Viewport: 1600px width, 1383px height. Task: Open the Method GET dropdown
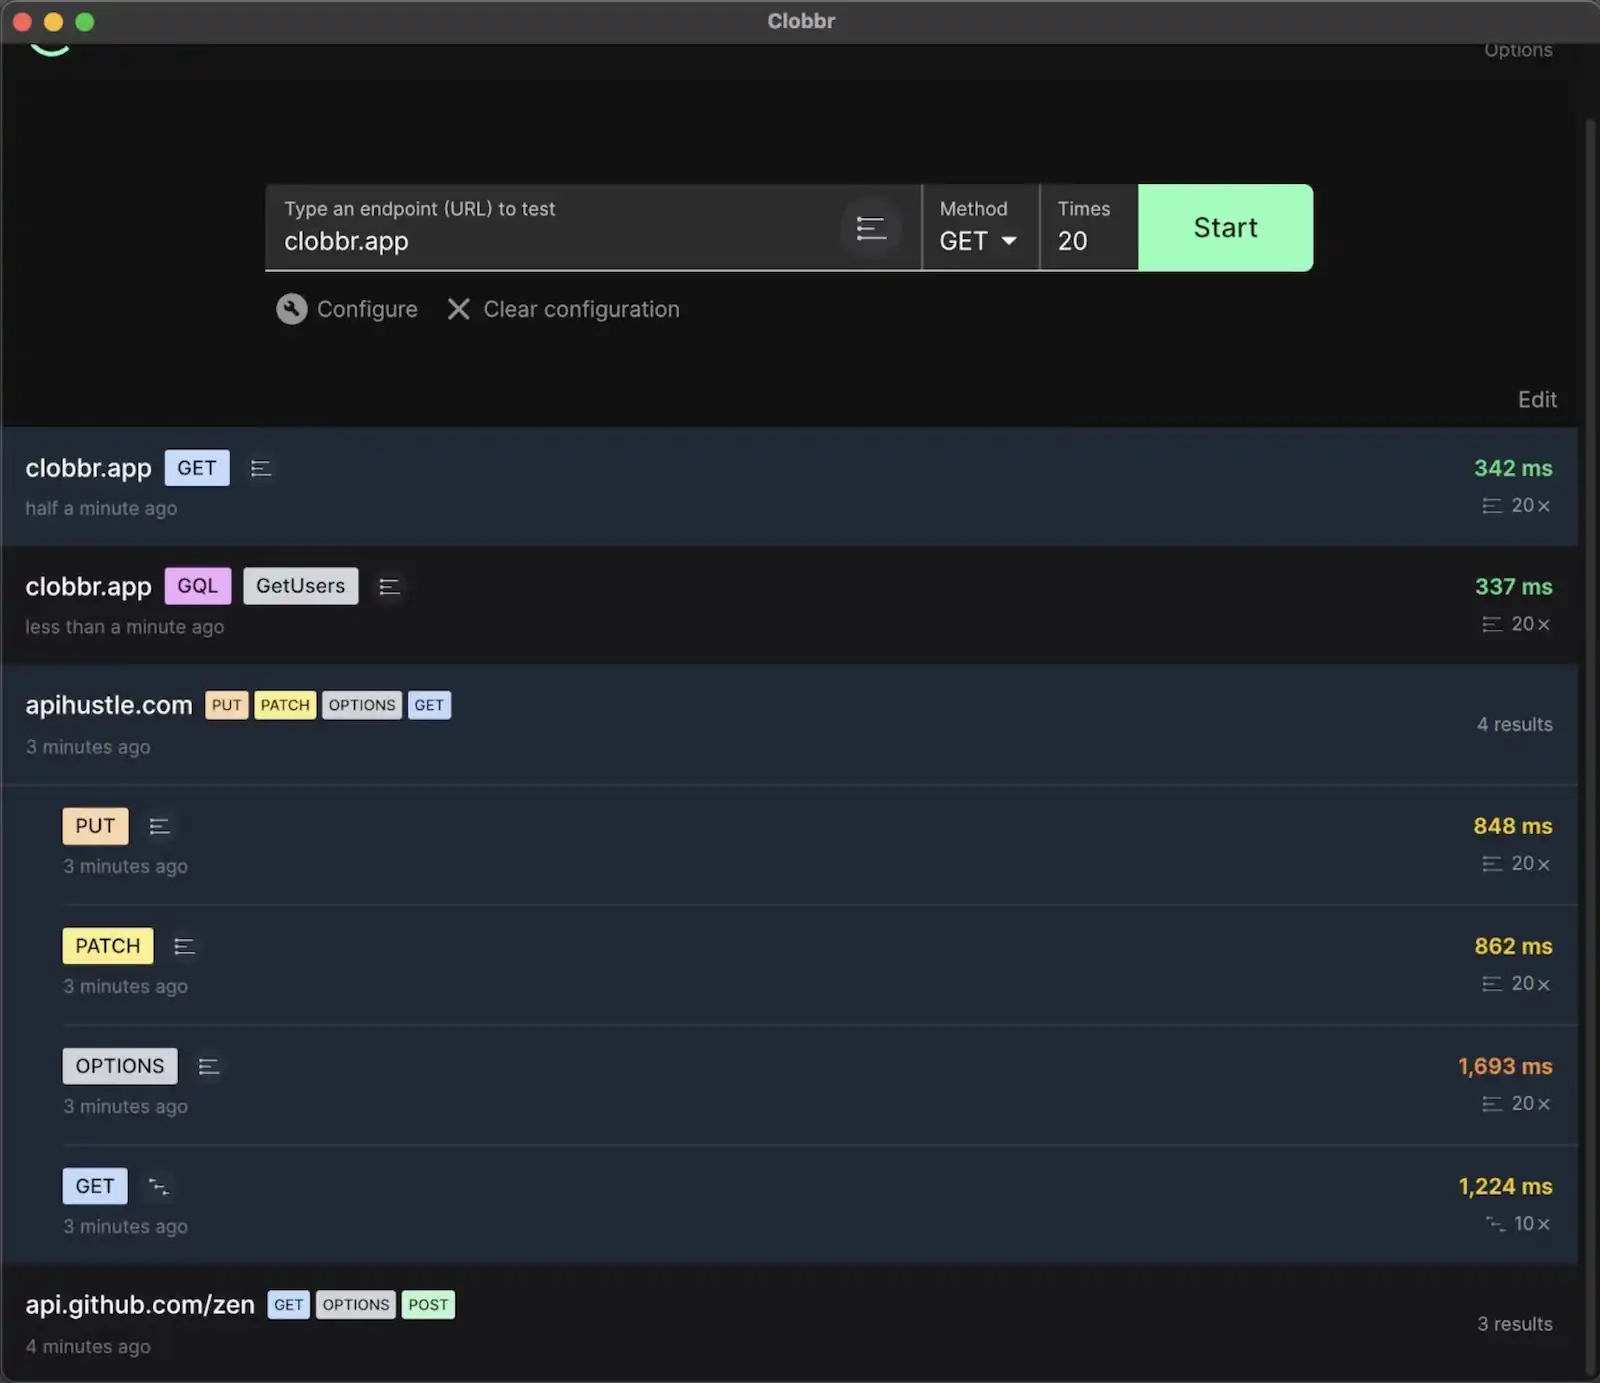978,241
